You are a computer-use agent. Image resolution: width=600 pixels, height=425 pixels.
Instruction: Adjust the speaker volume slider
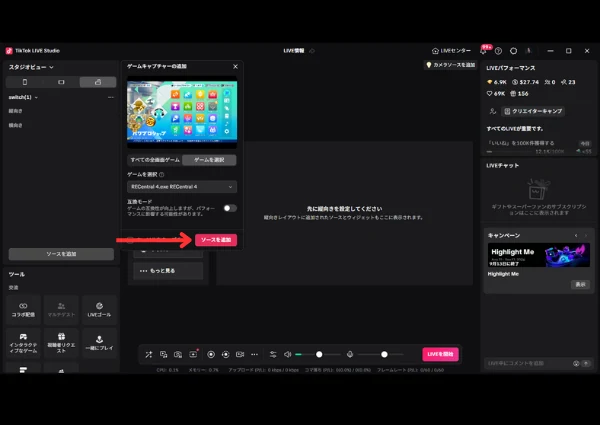coord(318,355)
